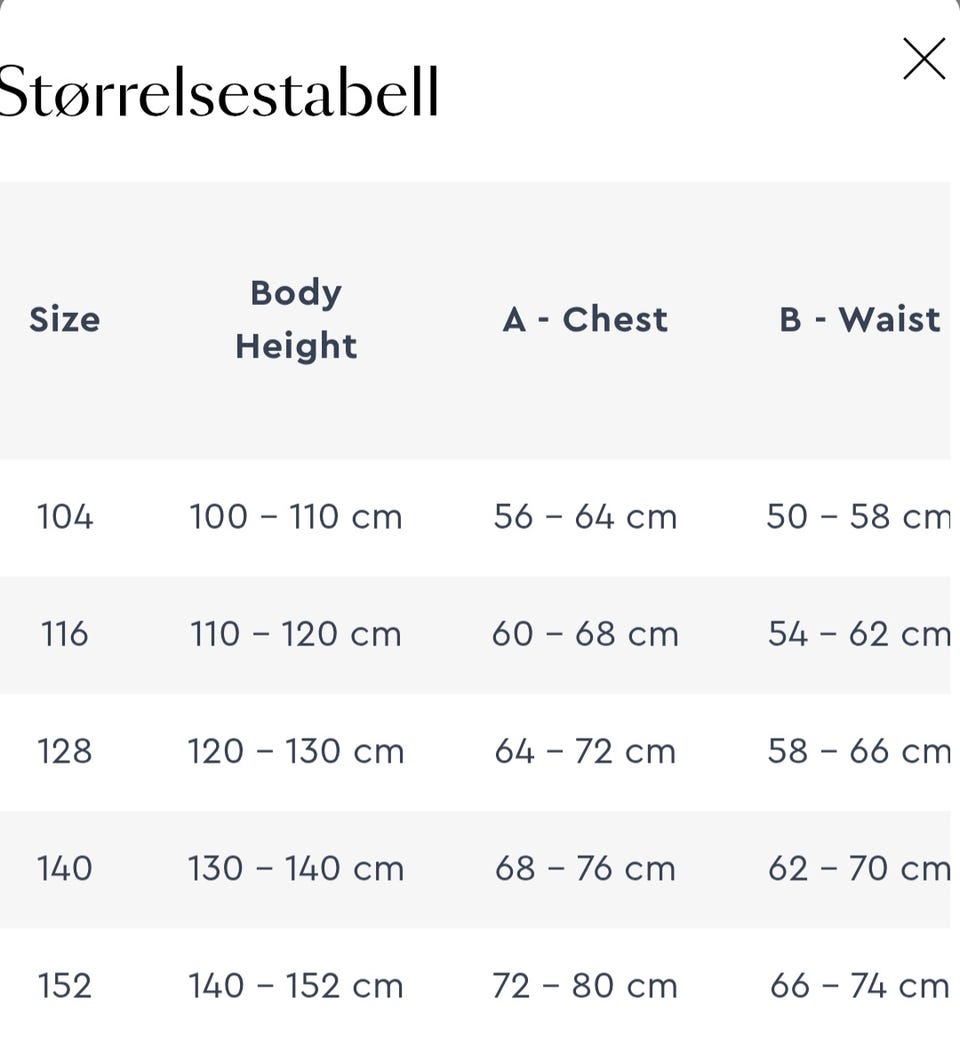This screenshot has width=960, height=1039.
Task: Click the 54 – 62 cm waist cell
Action: click(x=859, y=634)
